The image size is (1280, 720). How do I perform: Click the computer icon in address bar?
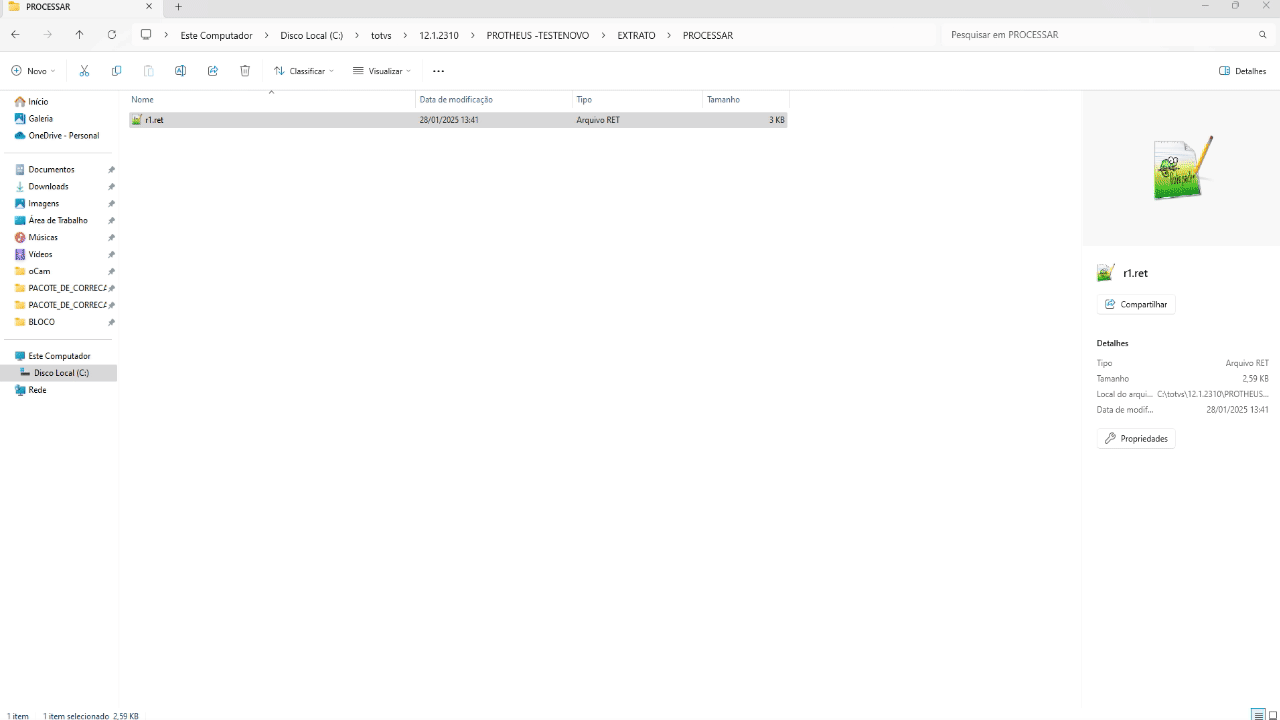146,35
